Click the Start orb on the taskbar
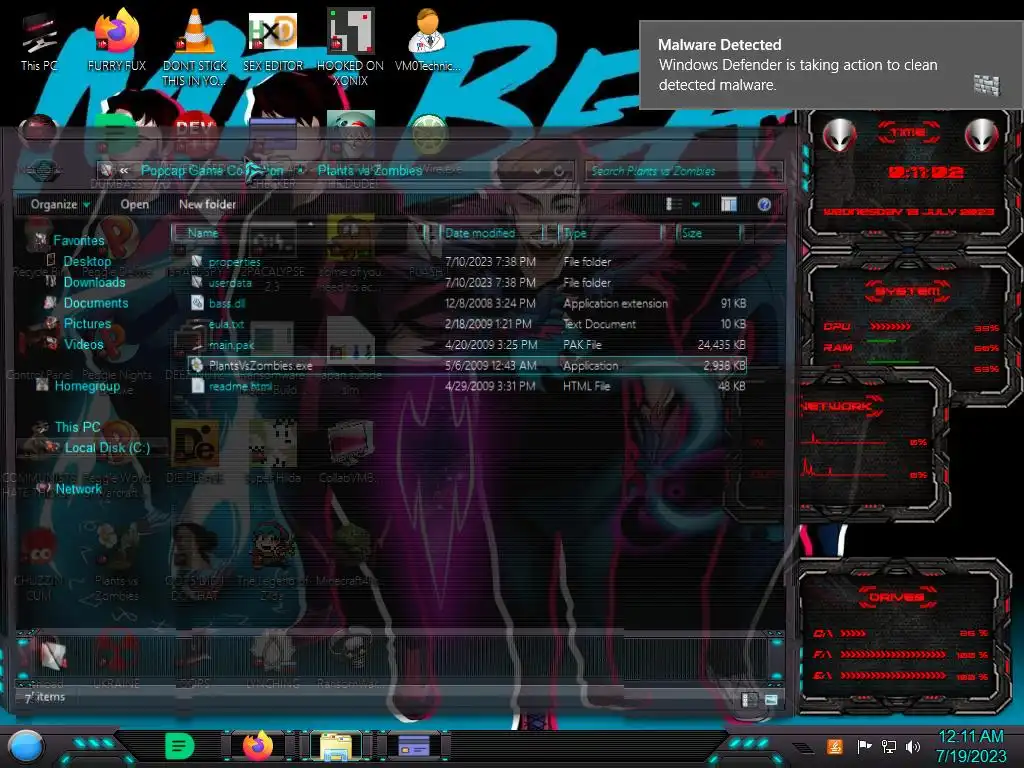The height and width of the screenshot is (768, 1024). coord(25,746)
